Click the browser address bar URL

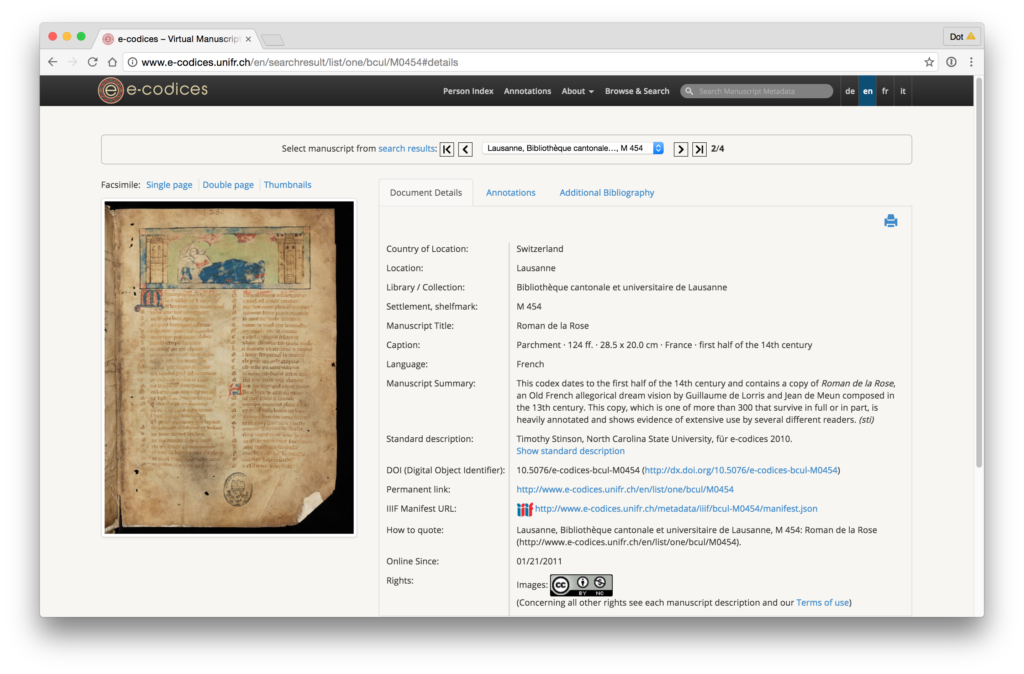pos(300,62)
